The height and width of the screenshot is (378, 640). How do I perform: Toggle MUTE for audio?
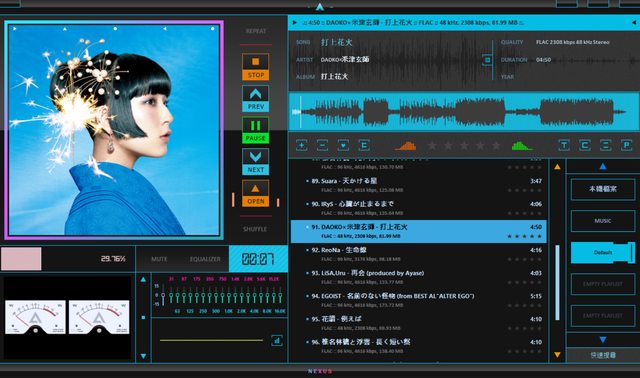[x=159, y=259]
